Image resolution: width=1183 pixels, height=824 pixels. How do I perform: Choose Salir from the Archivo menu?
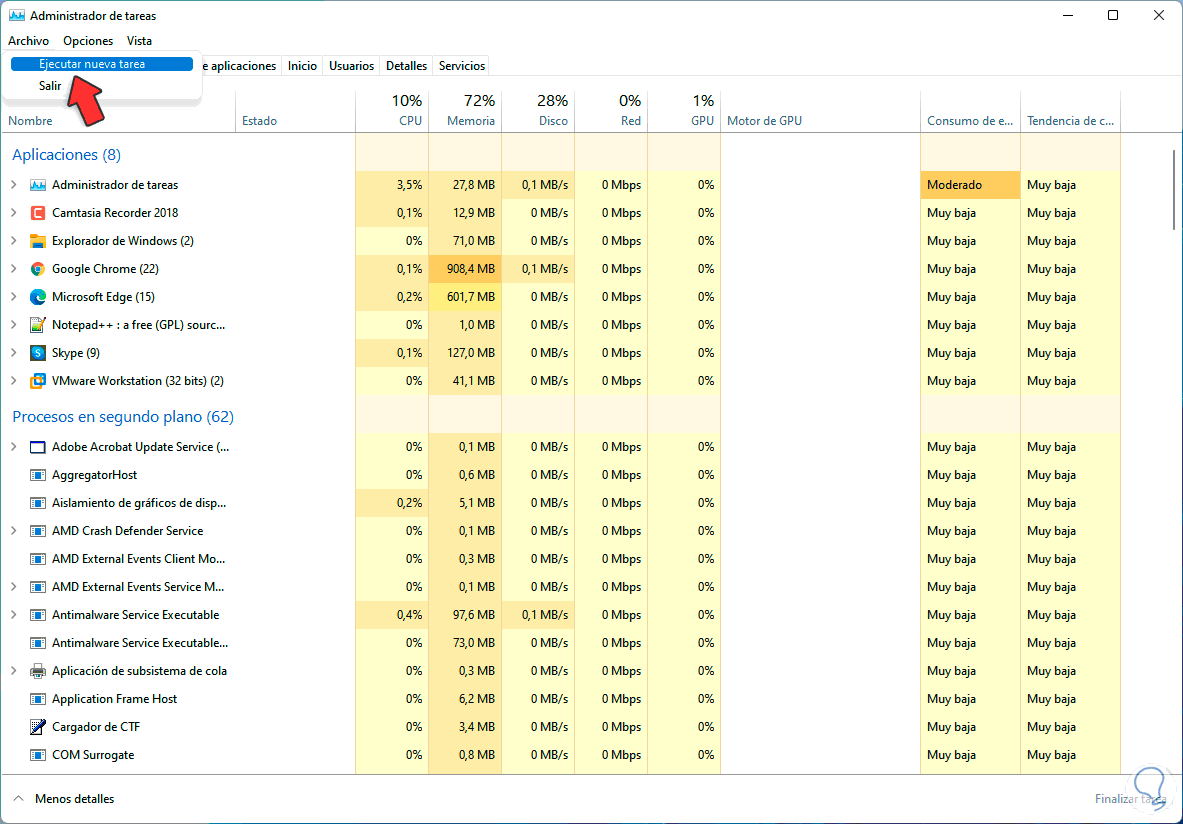[50, 86]
